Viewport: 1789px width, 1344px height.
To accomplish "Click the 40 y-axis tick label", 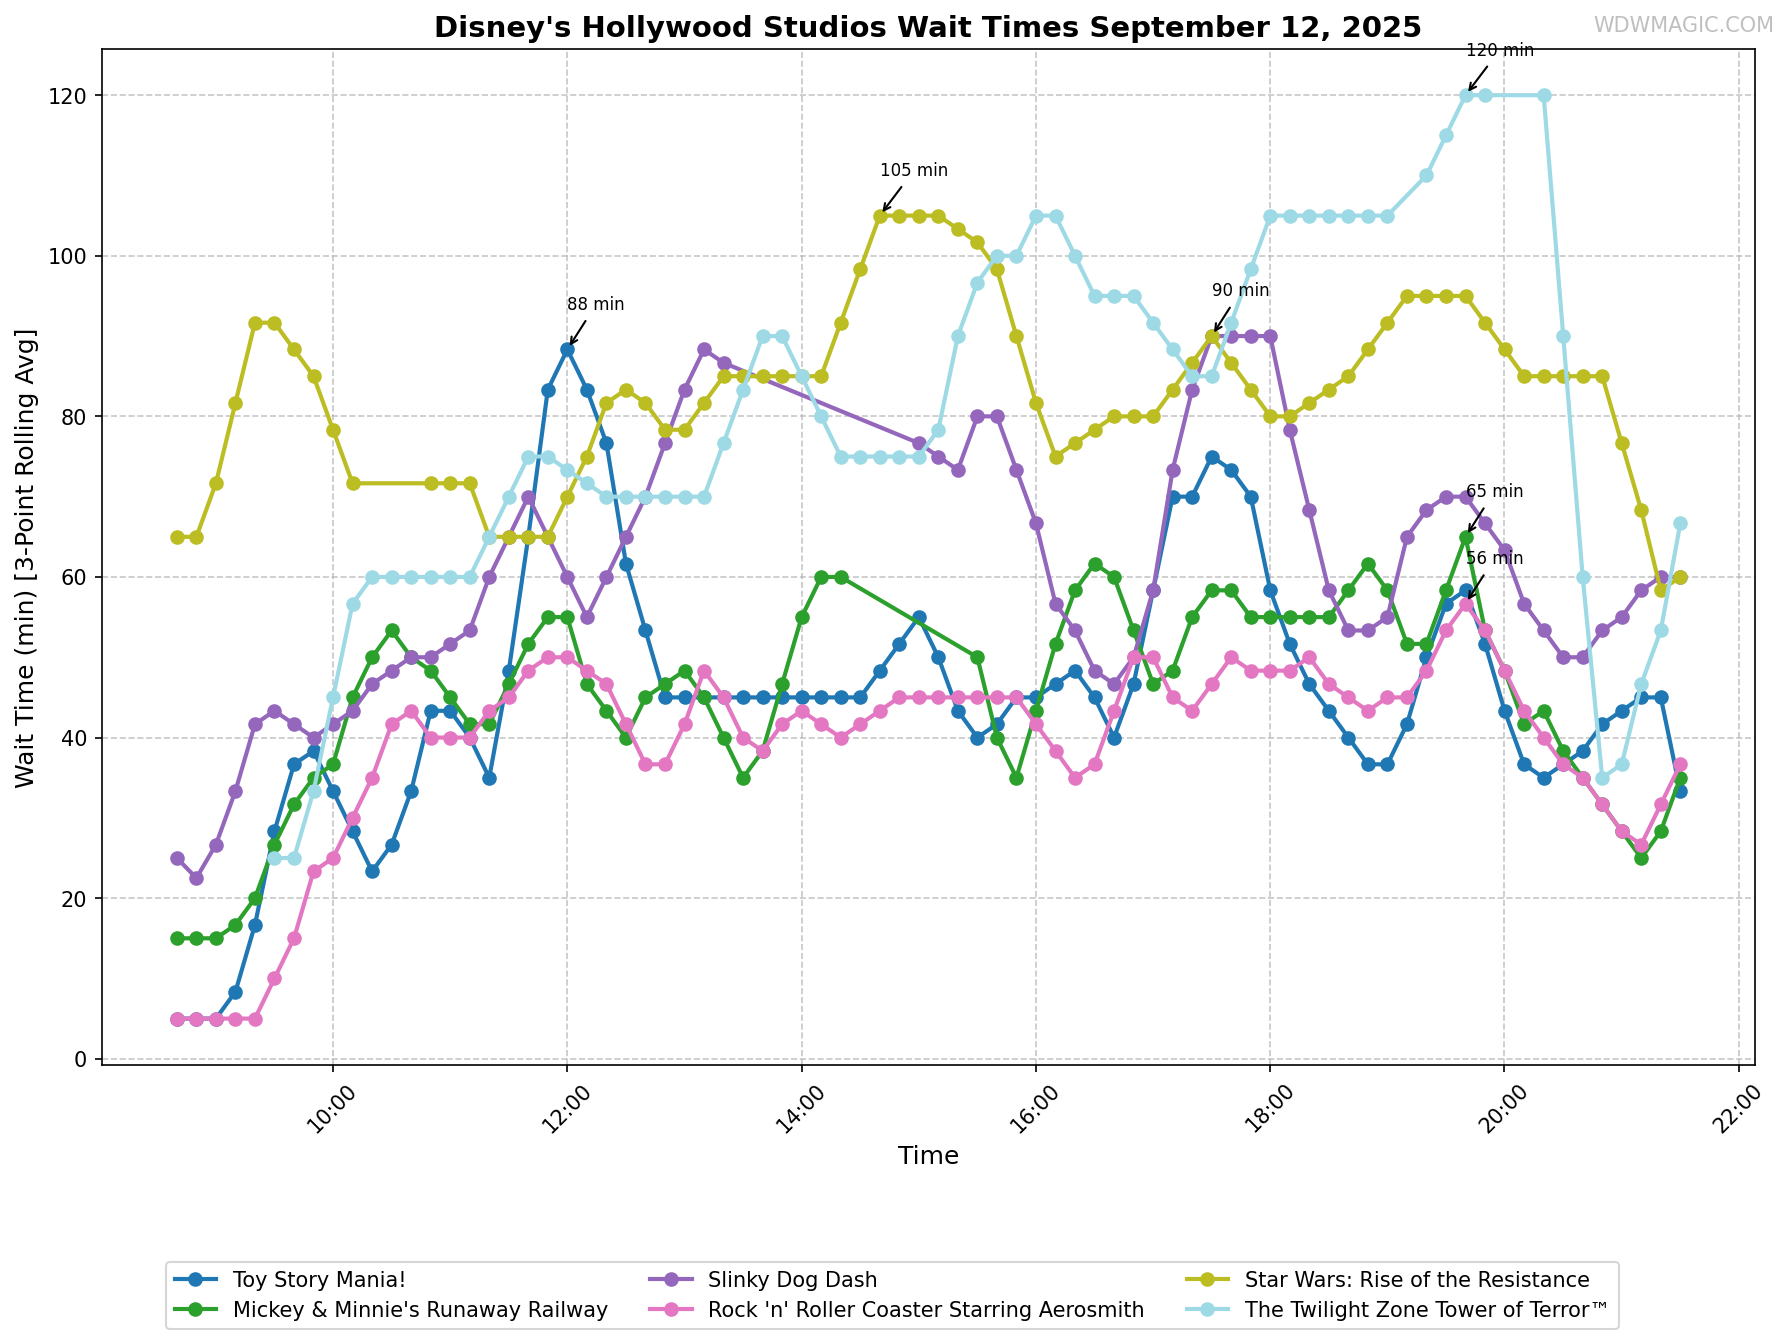I will pos(77,738).
